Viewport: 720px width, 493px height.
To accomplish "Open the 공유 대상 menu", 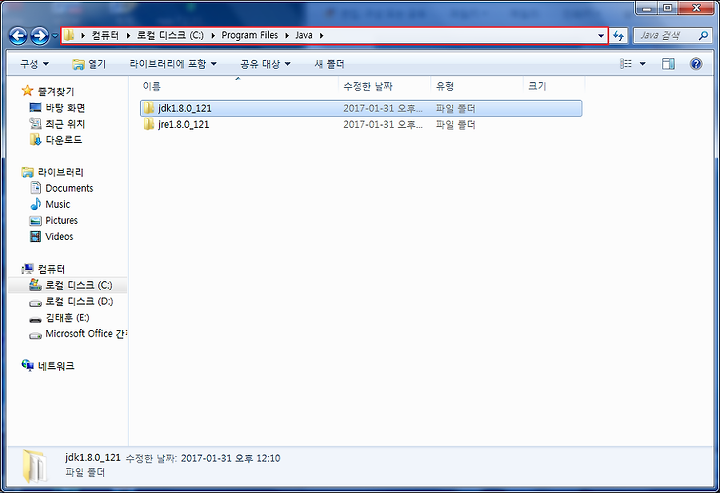I will click(x=265, y=64).
